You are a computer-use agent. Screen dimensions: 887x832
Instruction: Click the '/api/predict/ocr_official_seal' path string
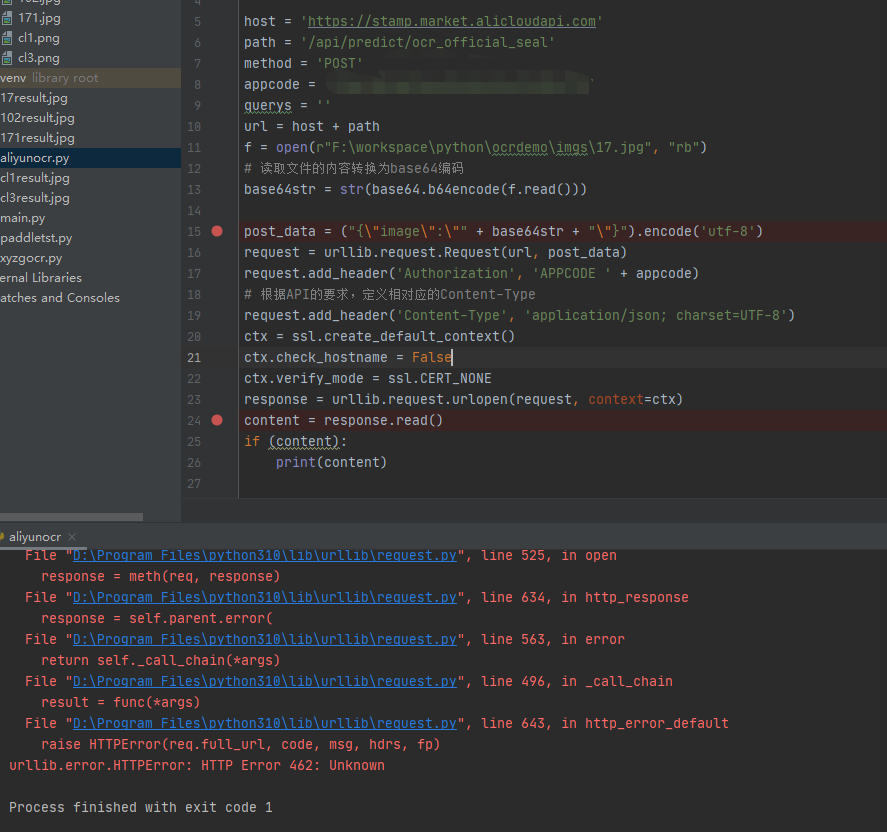[428, 42]
